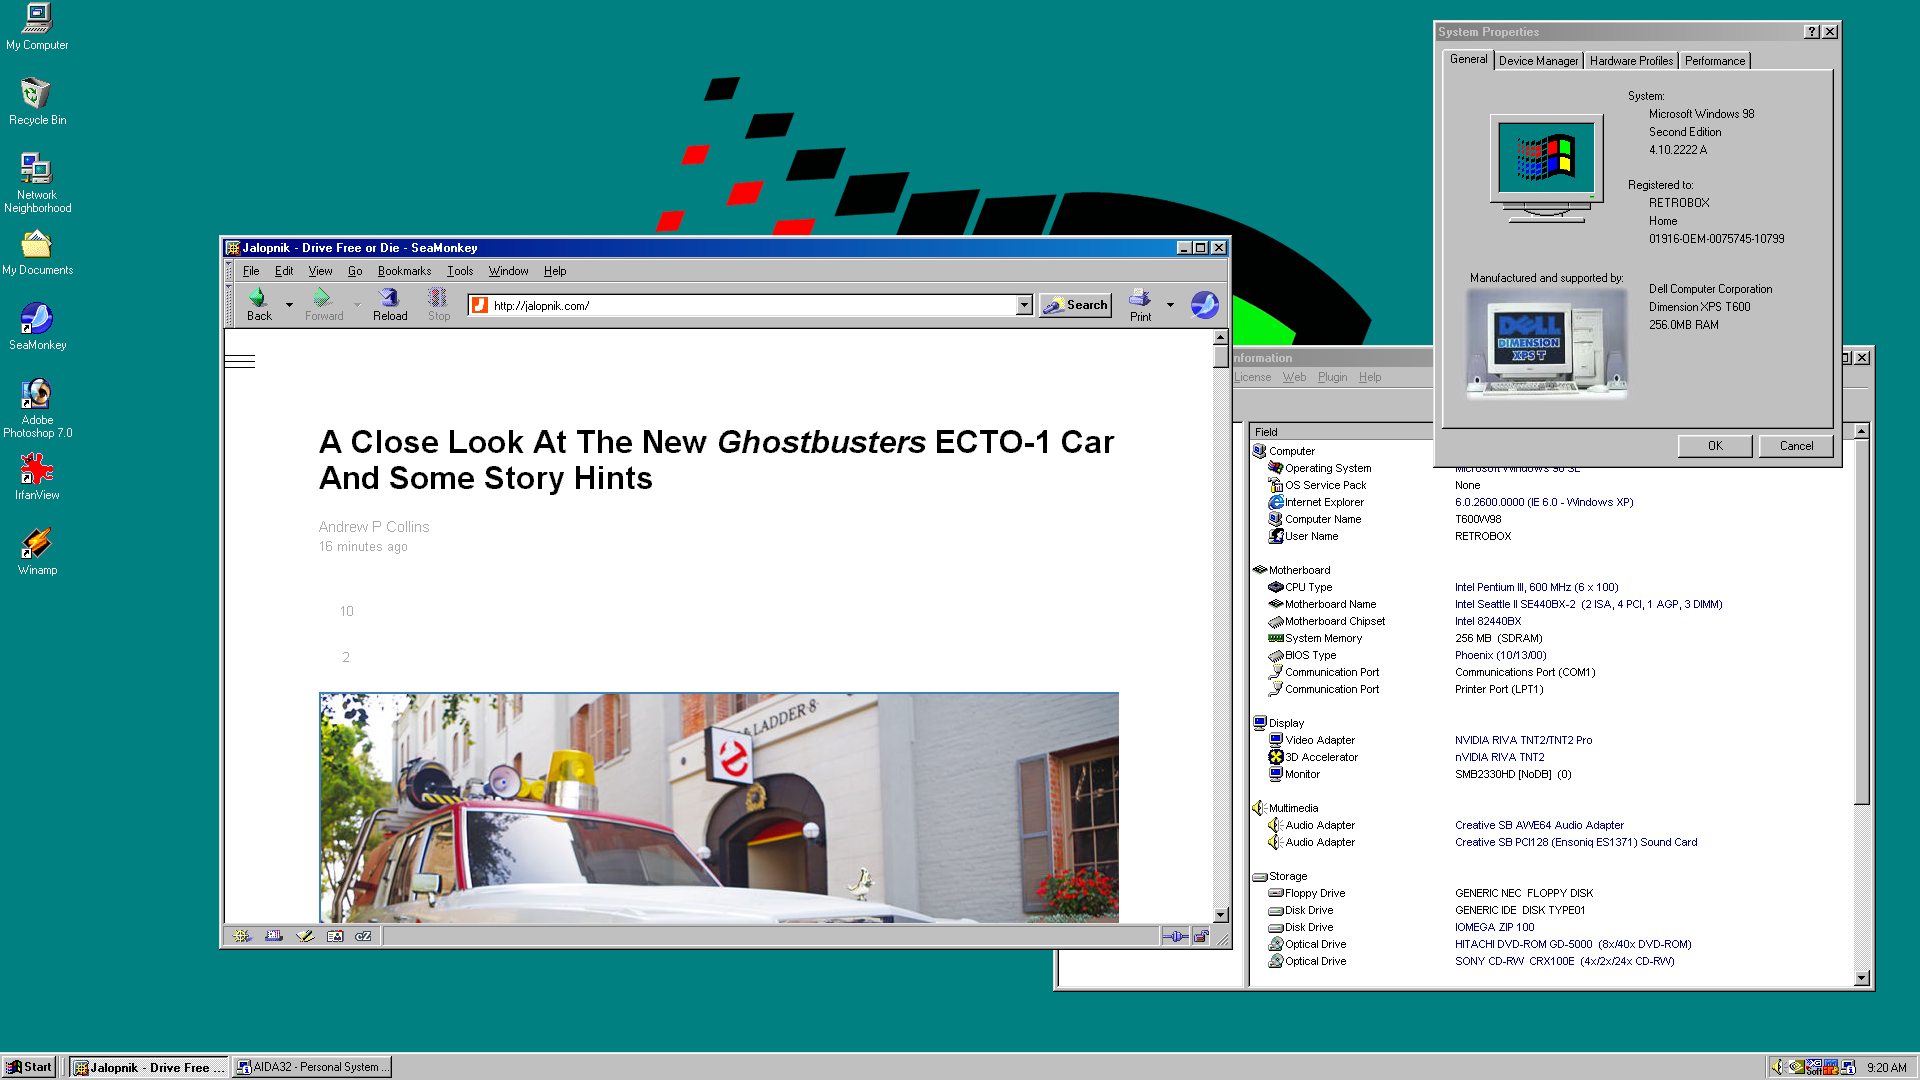Open Intel Pentium III CPU link
Image resolution: width=1920 pixels, height=1080 pixels.
coord(1536,587)
